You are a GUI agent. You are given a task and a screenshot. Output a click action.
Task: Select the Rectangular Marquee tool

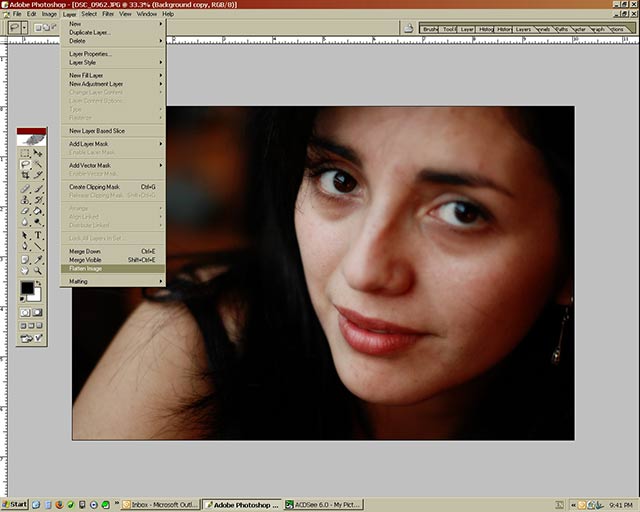[25, 153]
